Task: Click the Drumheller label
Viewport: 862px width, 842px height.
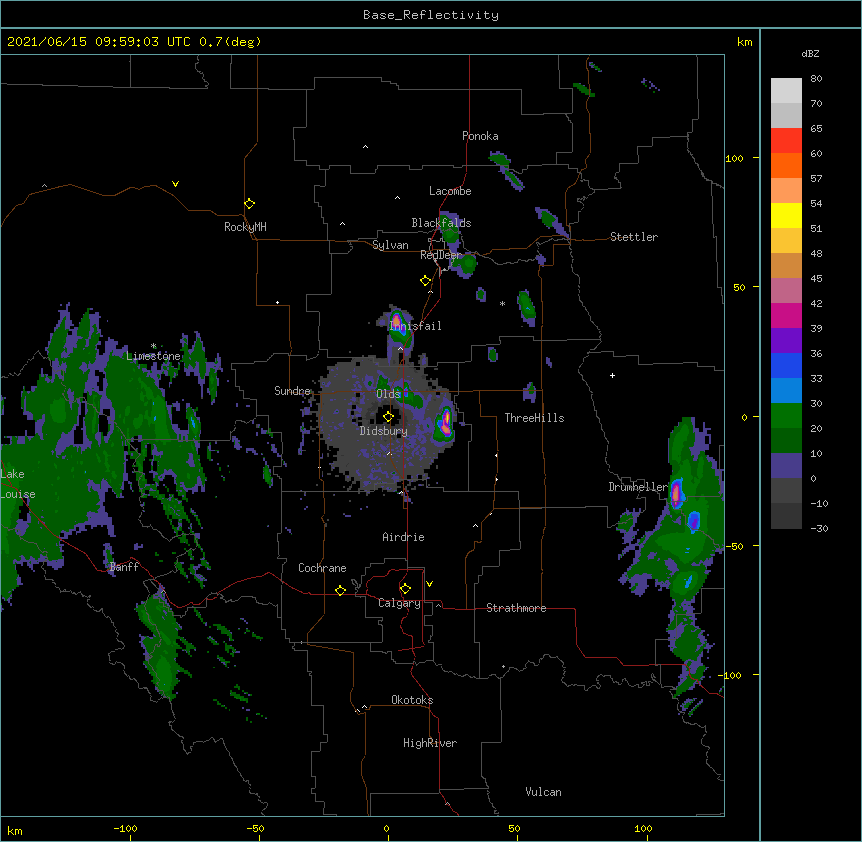Action: (x=638, y=487)
